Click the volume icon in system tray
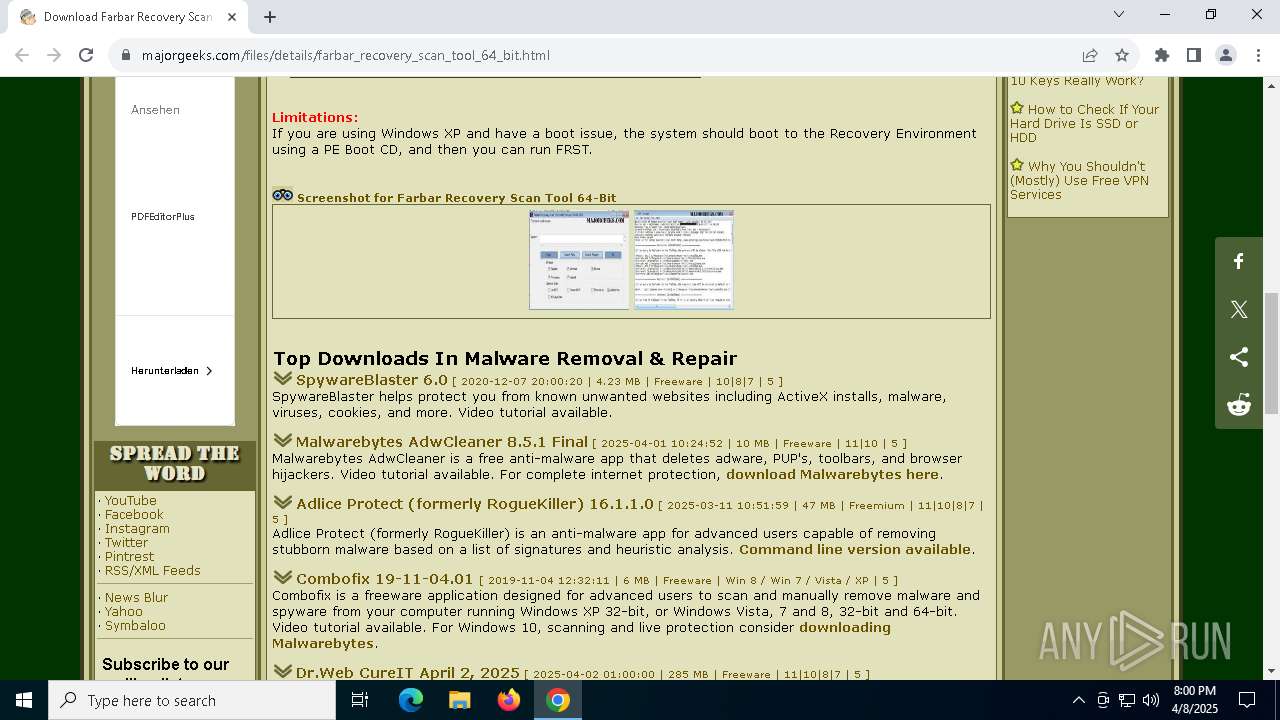The height and width of the screenshot is (720, 1280). tap(1151, 700)
